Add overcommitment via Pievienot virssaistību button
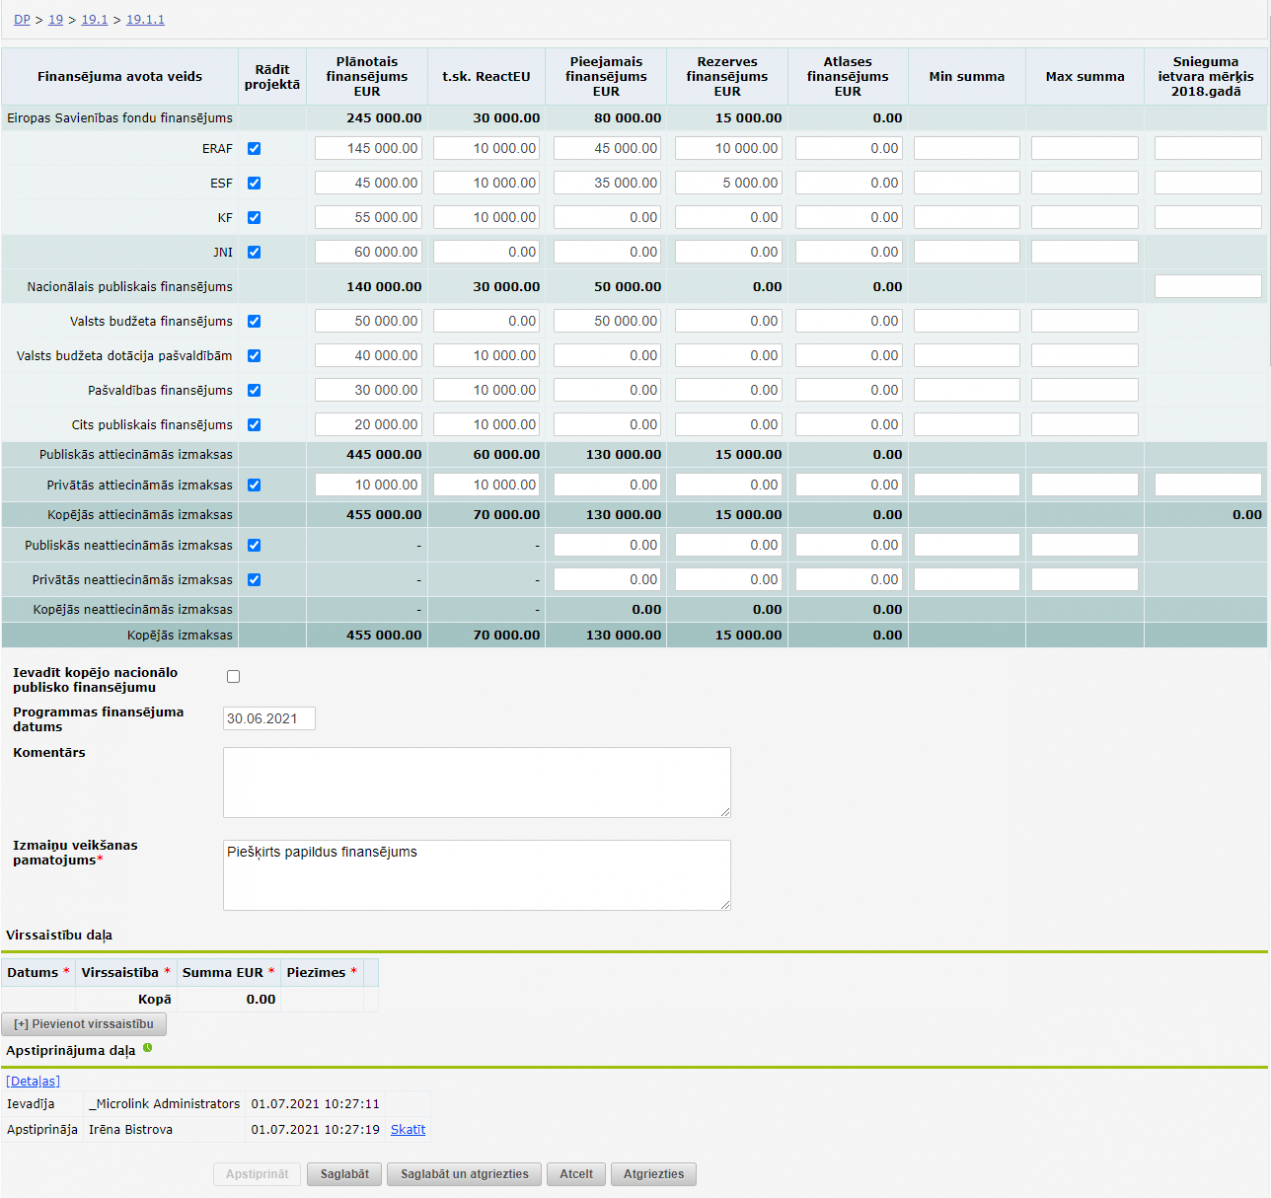The height and width of the screenshot is (1198, 1271). [84, 1024]
